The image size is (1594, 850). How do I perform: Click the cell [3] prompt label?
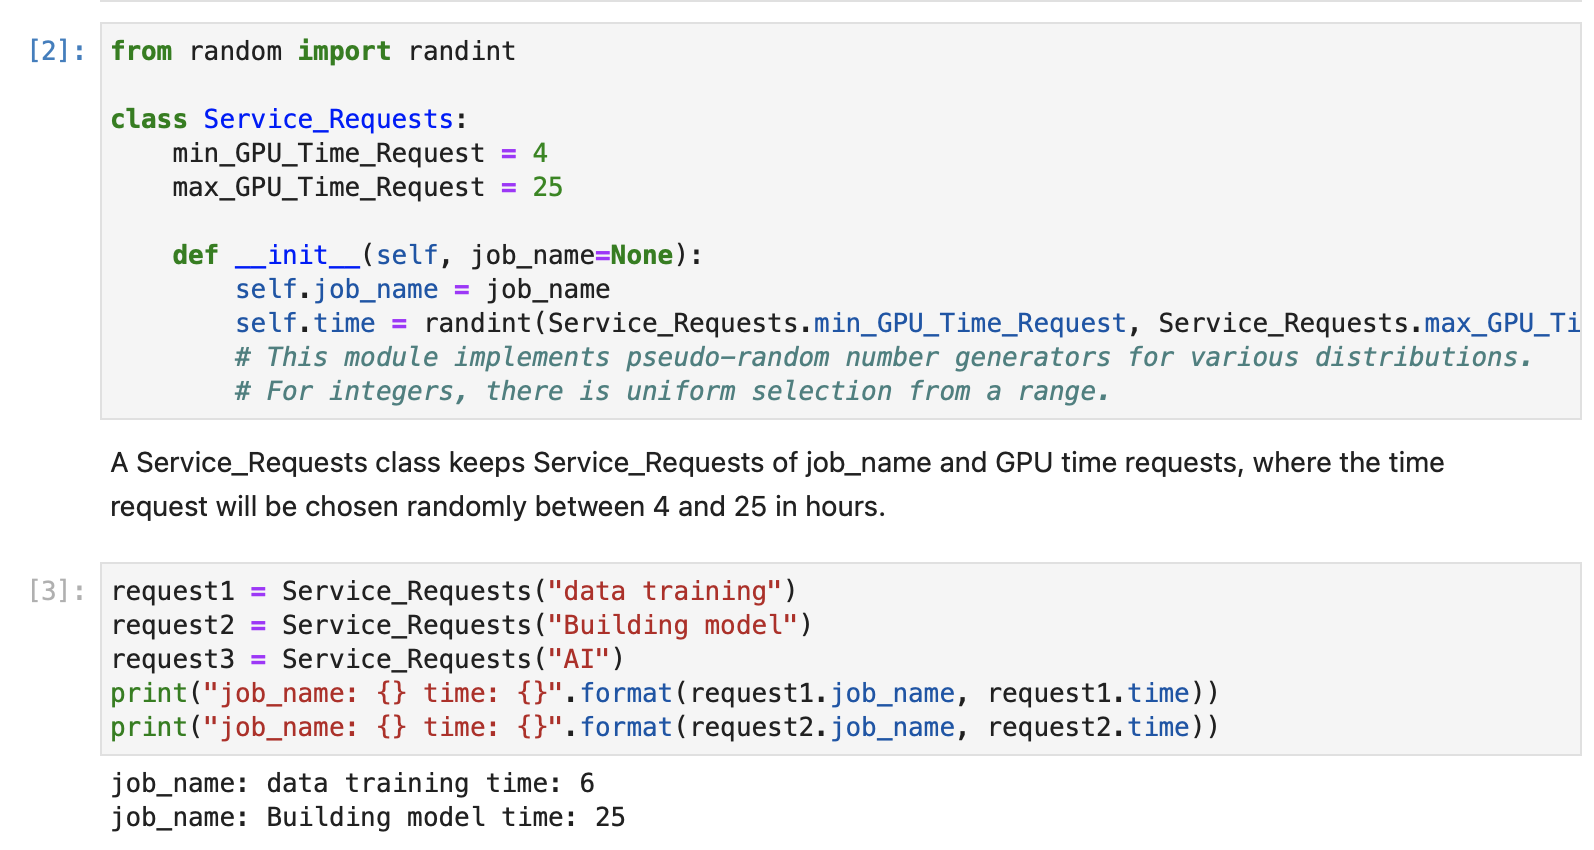pyautogui.click(x=57, y=591)
